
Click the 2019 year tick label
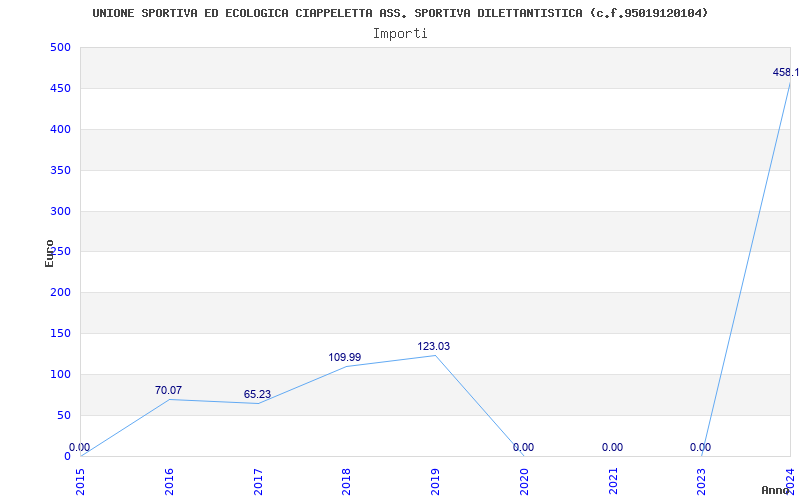[435, 481]
